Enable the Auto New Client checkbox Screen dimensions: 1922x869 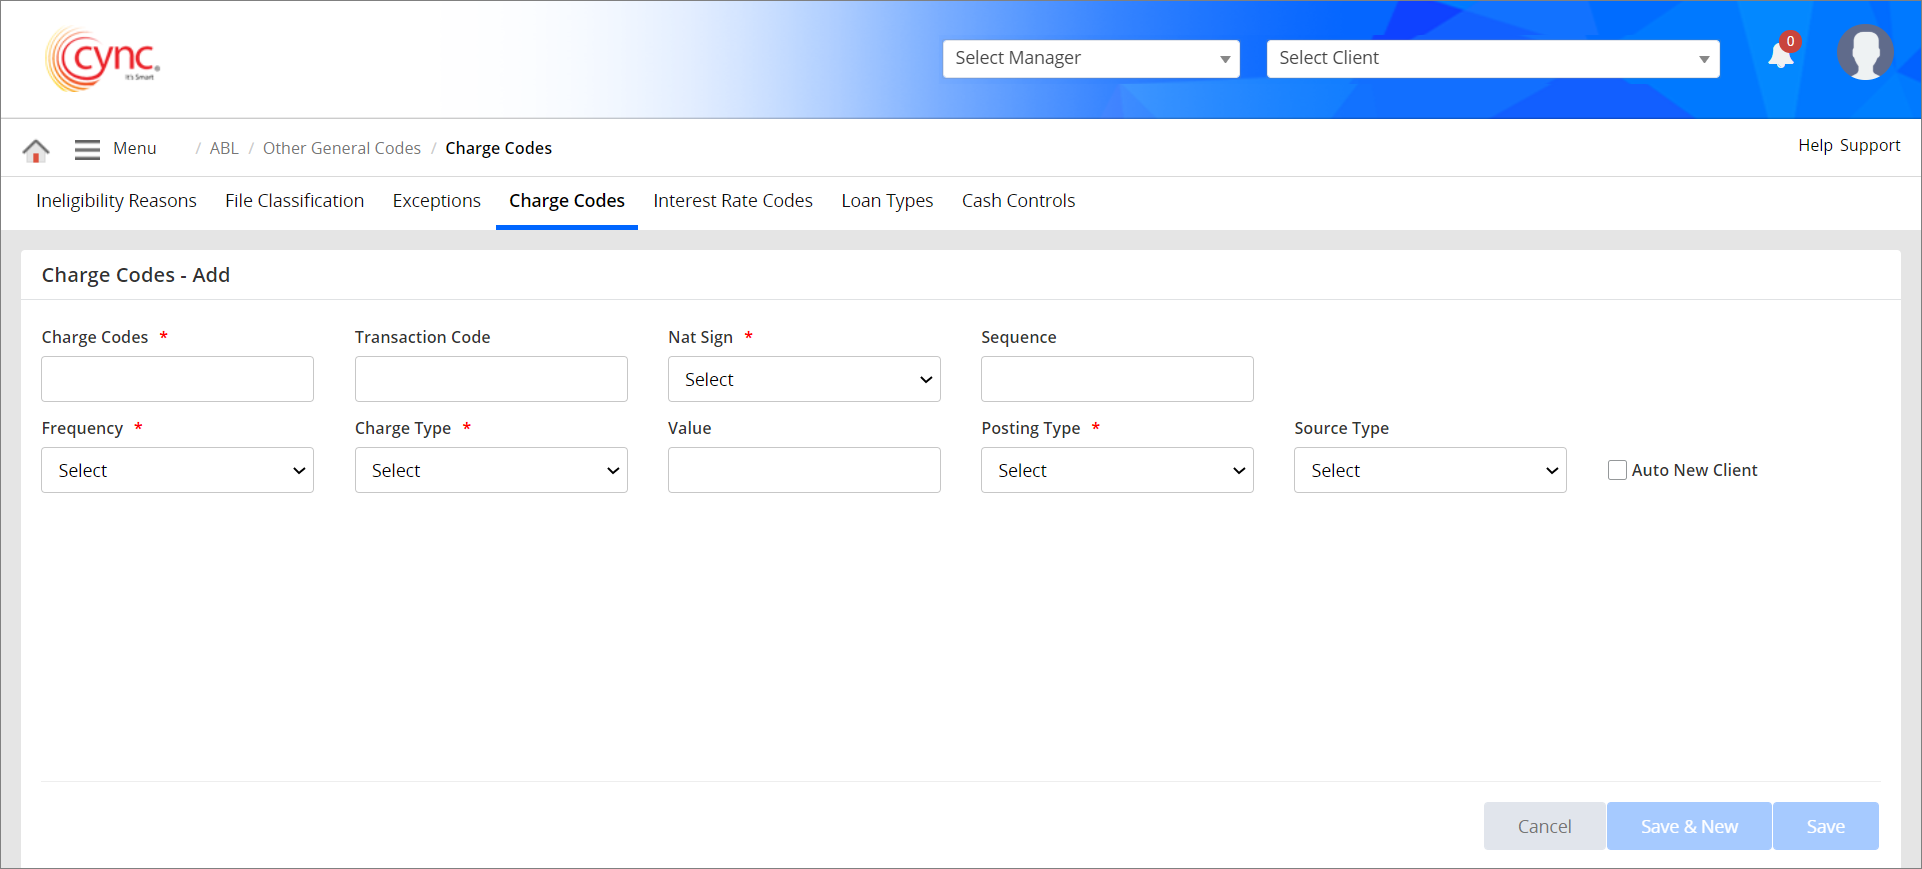pos(1617,470)
